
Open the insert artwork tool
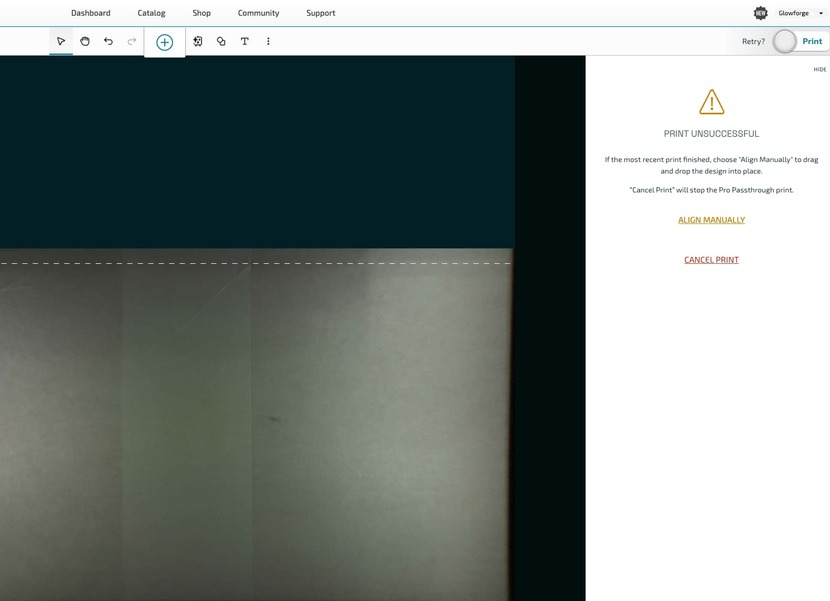(198, 41)
